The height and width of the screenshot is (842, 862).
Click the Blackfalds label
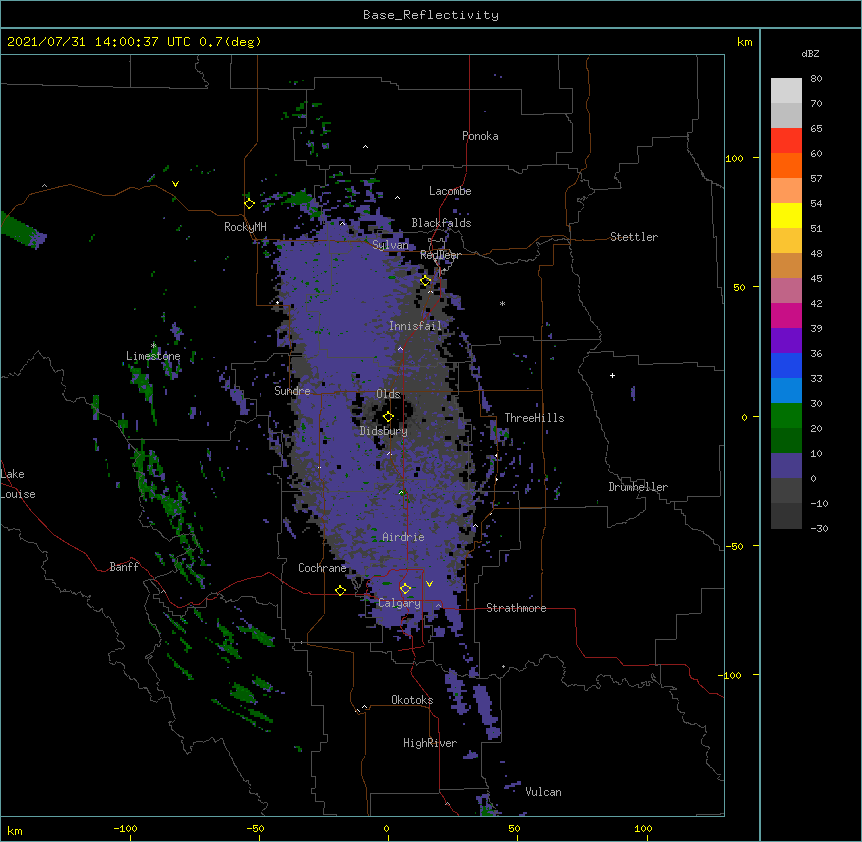click(441, 223)
